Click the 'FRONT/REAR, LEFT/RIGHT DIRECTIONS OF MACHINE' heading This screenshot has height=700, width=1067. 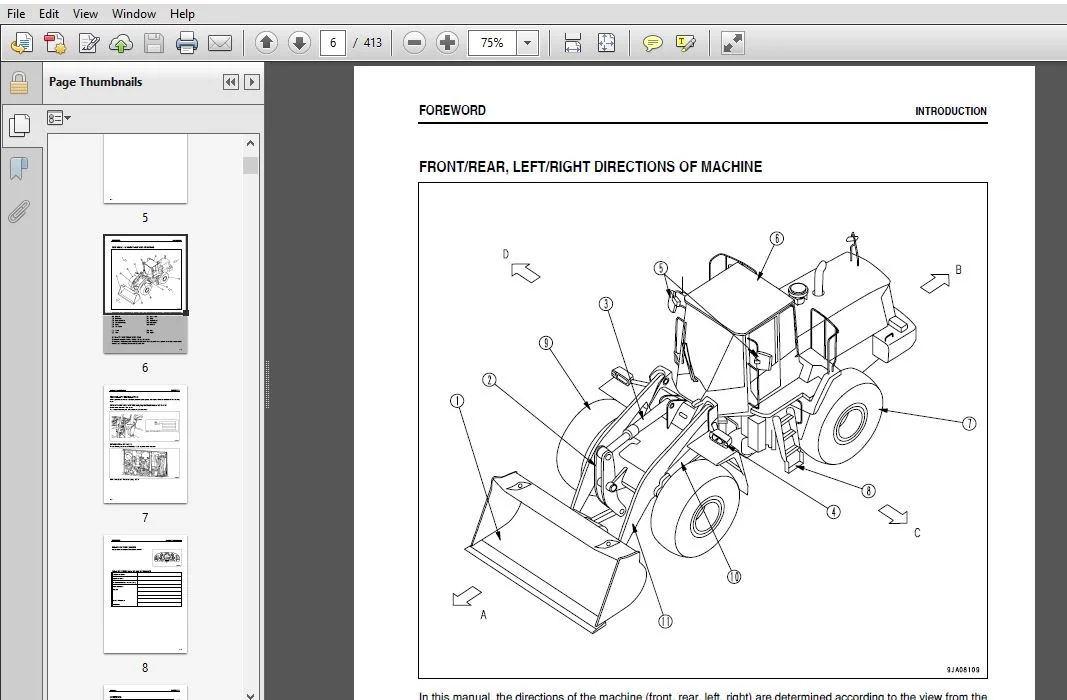[590, 167]
